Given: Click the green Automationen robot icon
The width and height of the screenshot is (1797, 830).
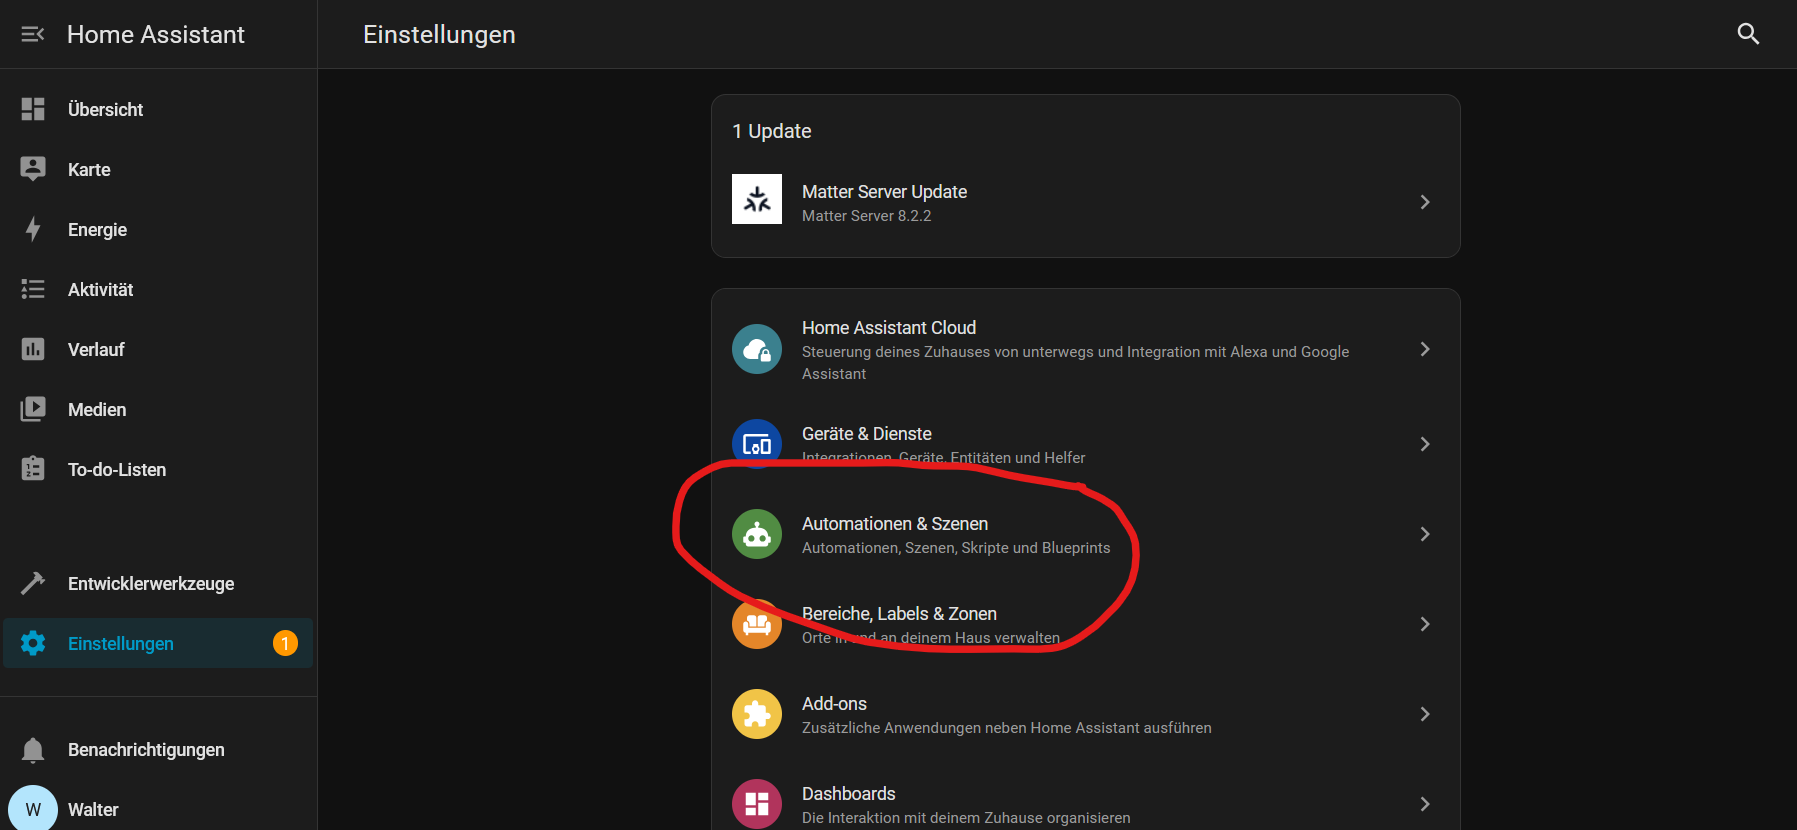Looking at the screenshot, I should coord(757,534).
